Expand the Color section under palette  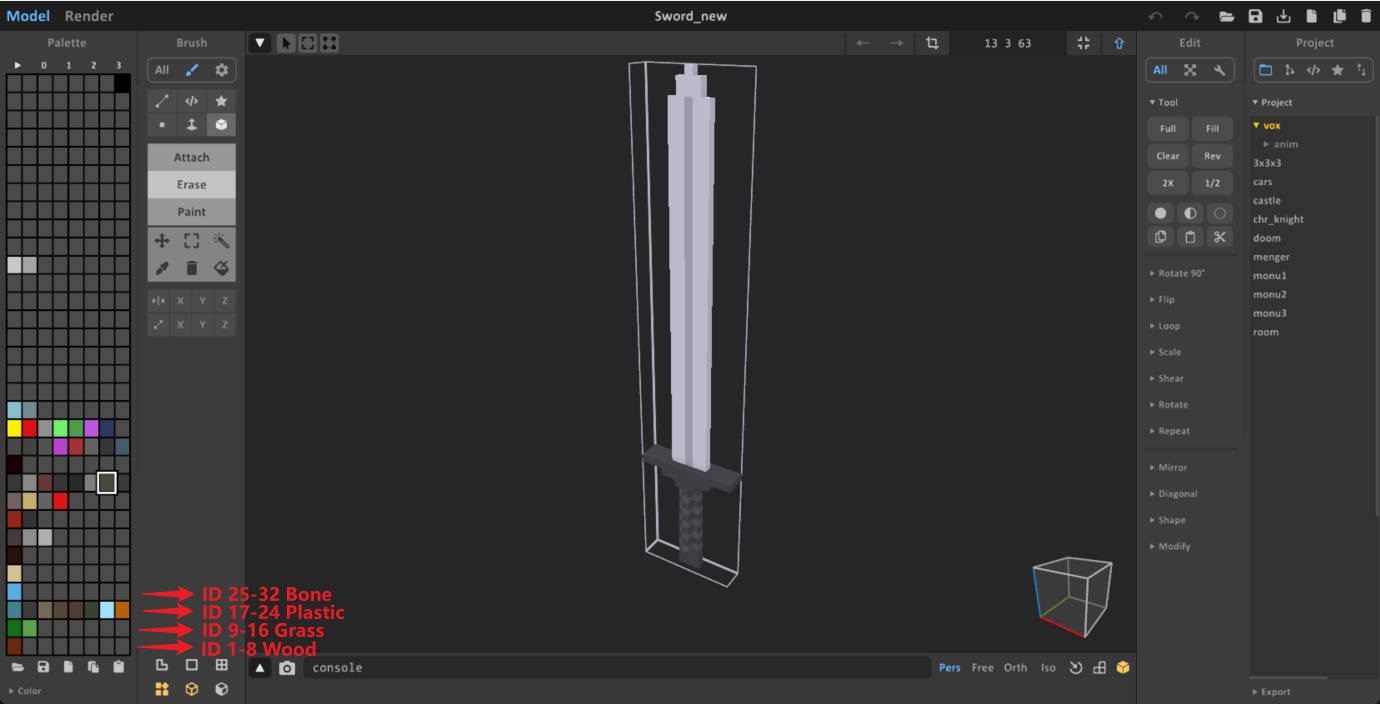pos(28,691)
